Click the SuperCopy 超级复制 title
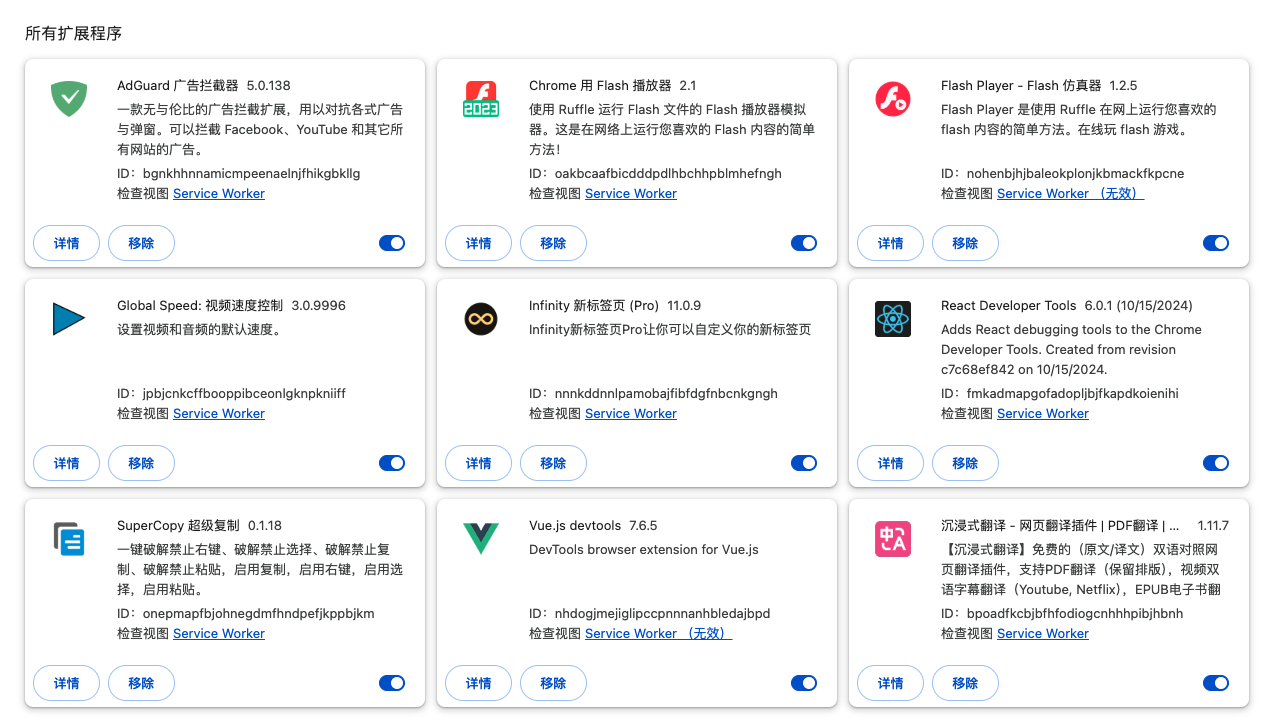The height and width of the screenshot is (728, 1277). pyautogui.click(x=178, y=525)
